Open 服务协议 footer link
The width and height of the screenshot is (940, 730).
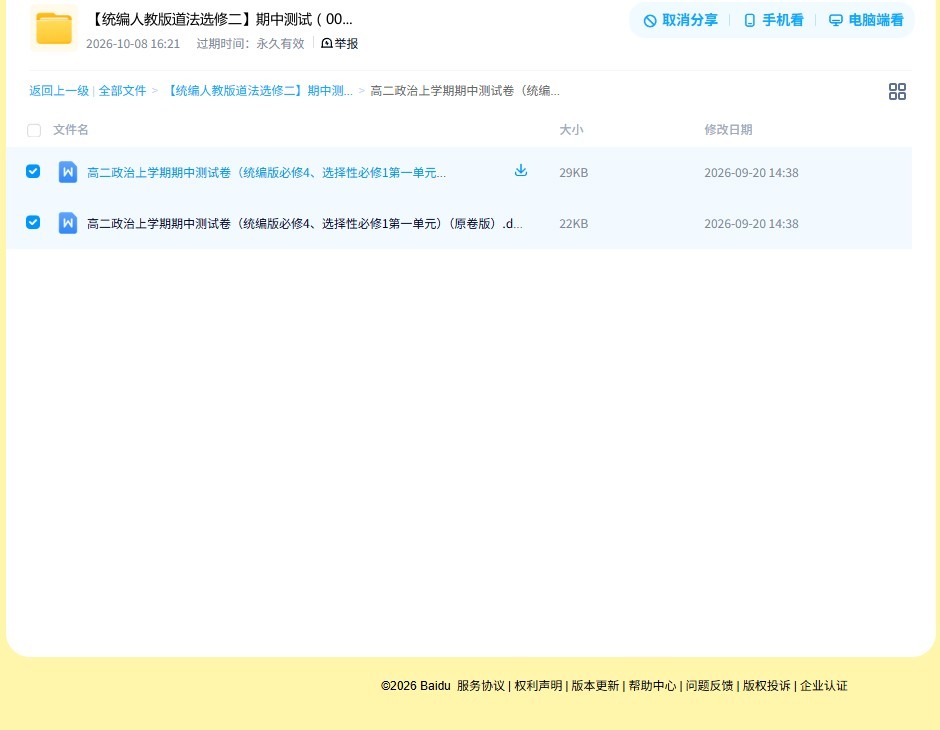click(481, 686)
